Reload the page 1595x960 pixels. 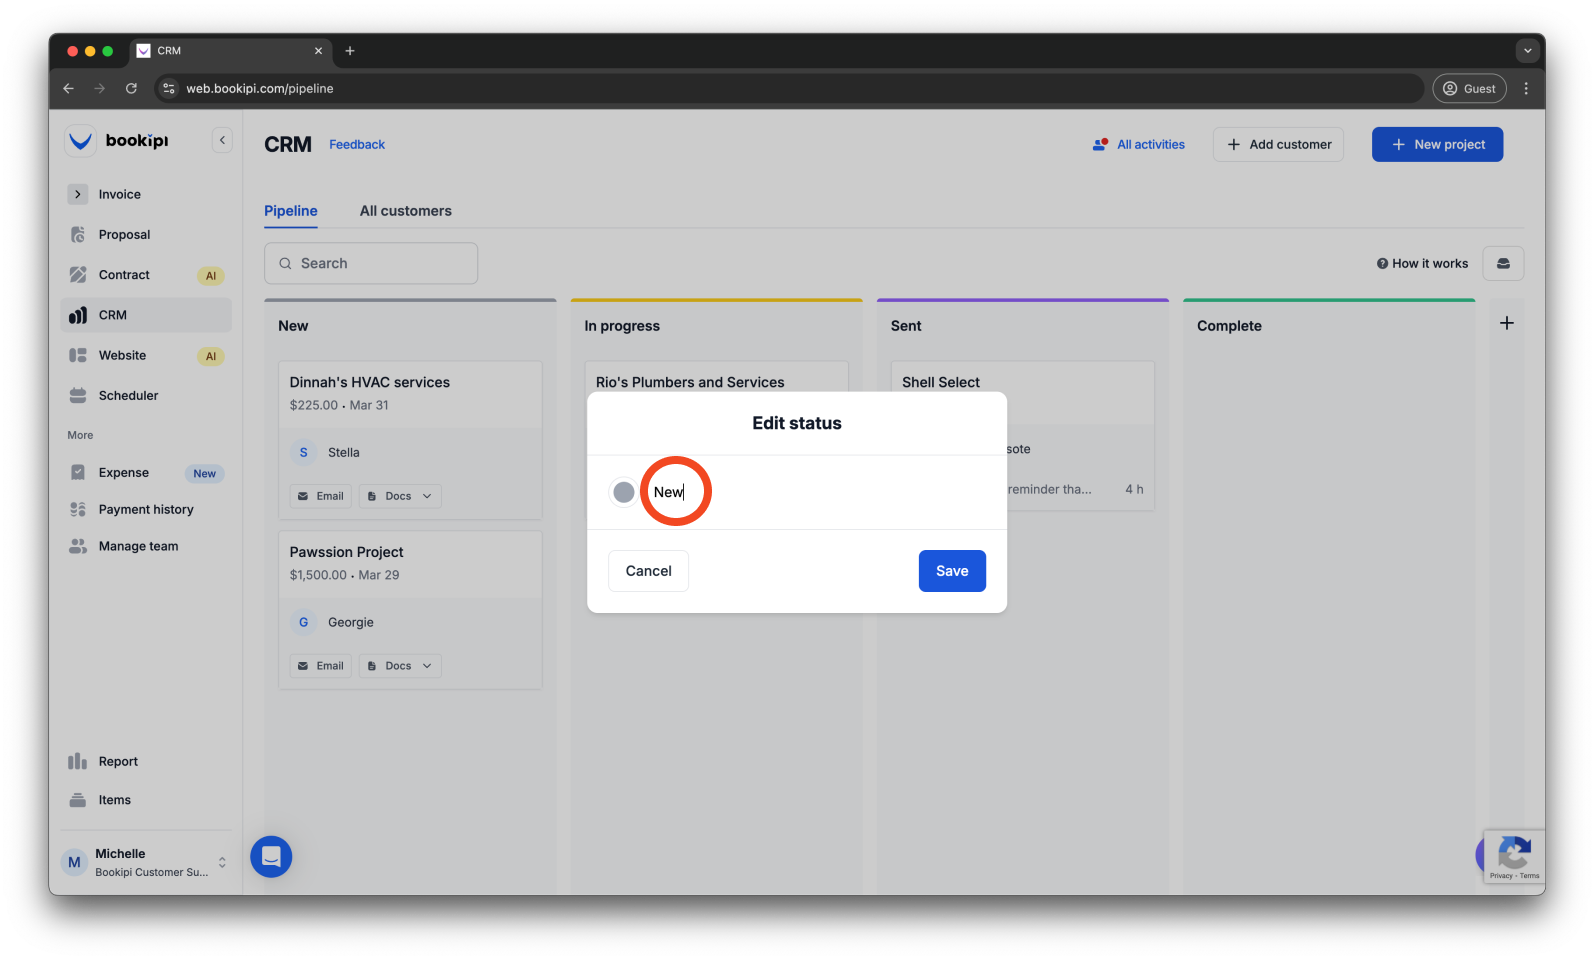coord(131,89)
